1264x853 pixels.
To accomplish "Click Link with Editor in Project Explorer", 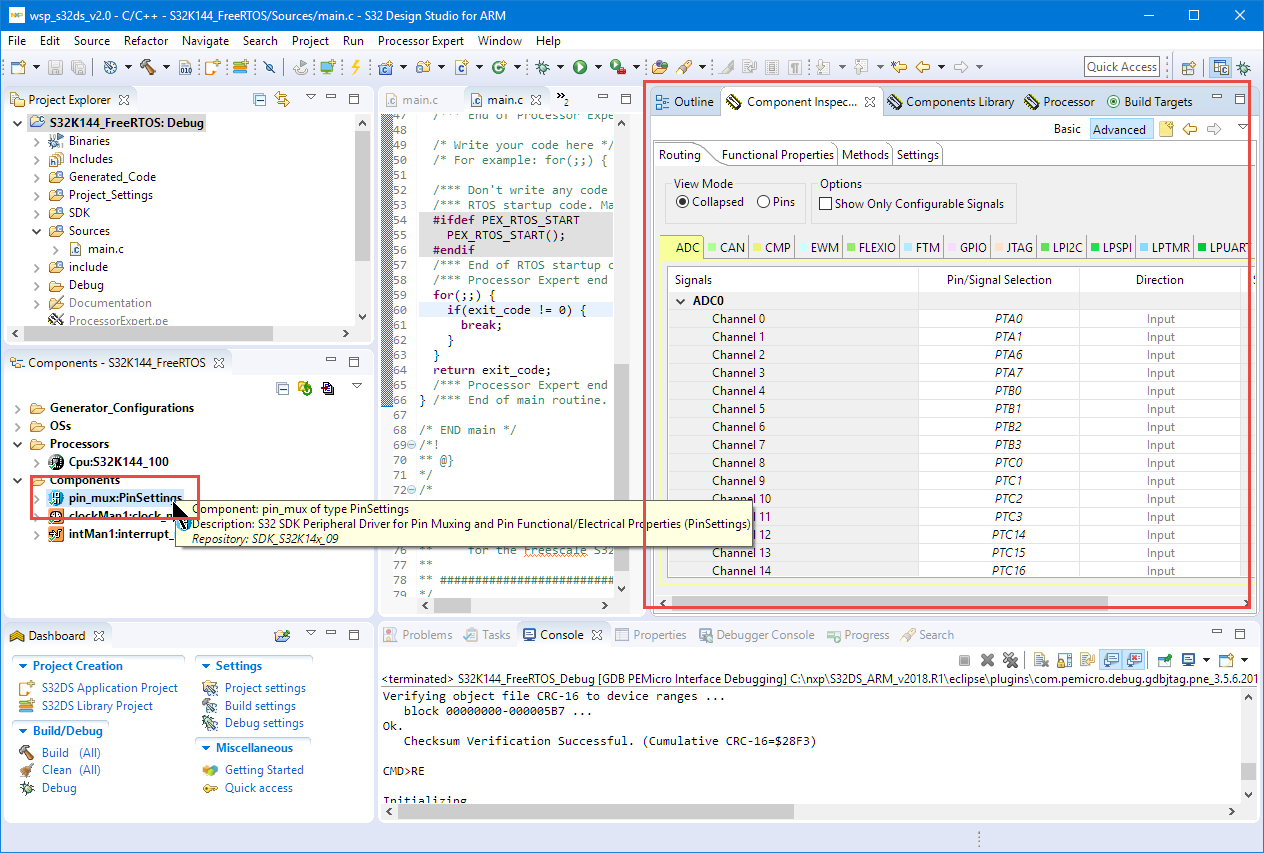I will 282,99.
